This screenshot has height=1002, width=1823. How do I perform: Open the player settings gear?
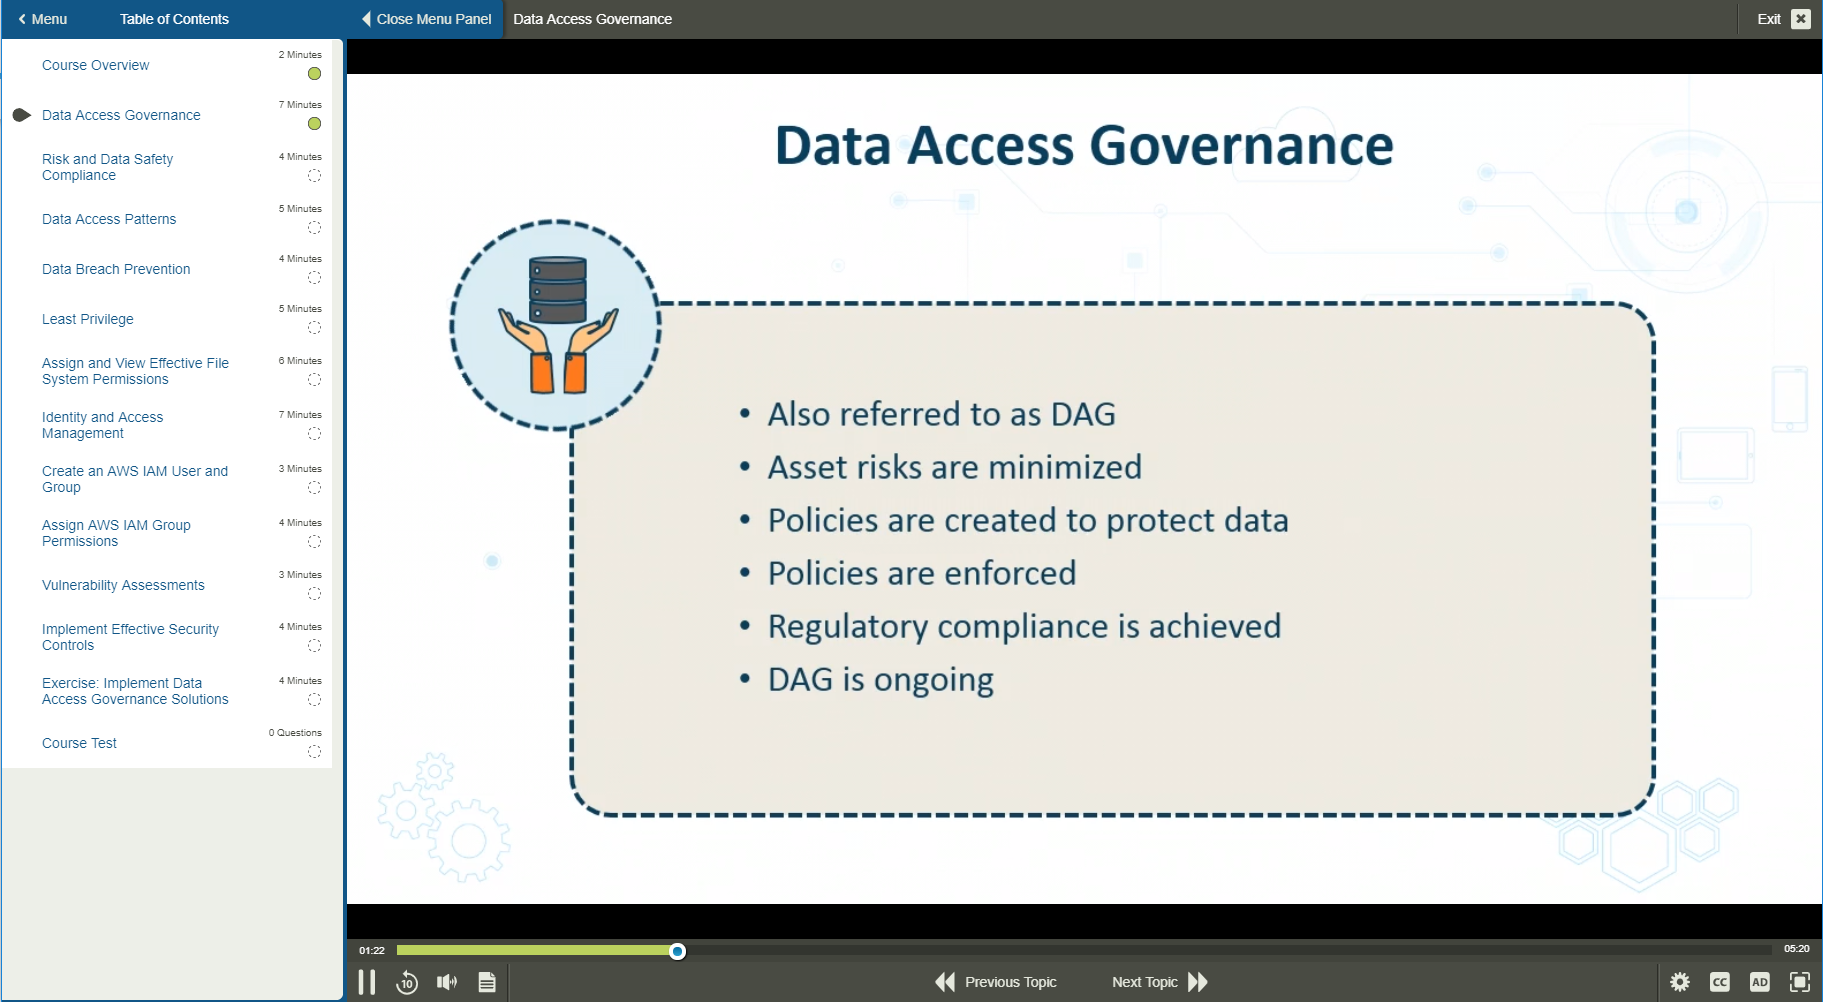[1681, 982]
